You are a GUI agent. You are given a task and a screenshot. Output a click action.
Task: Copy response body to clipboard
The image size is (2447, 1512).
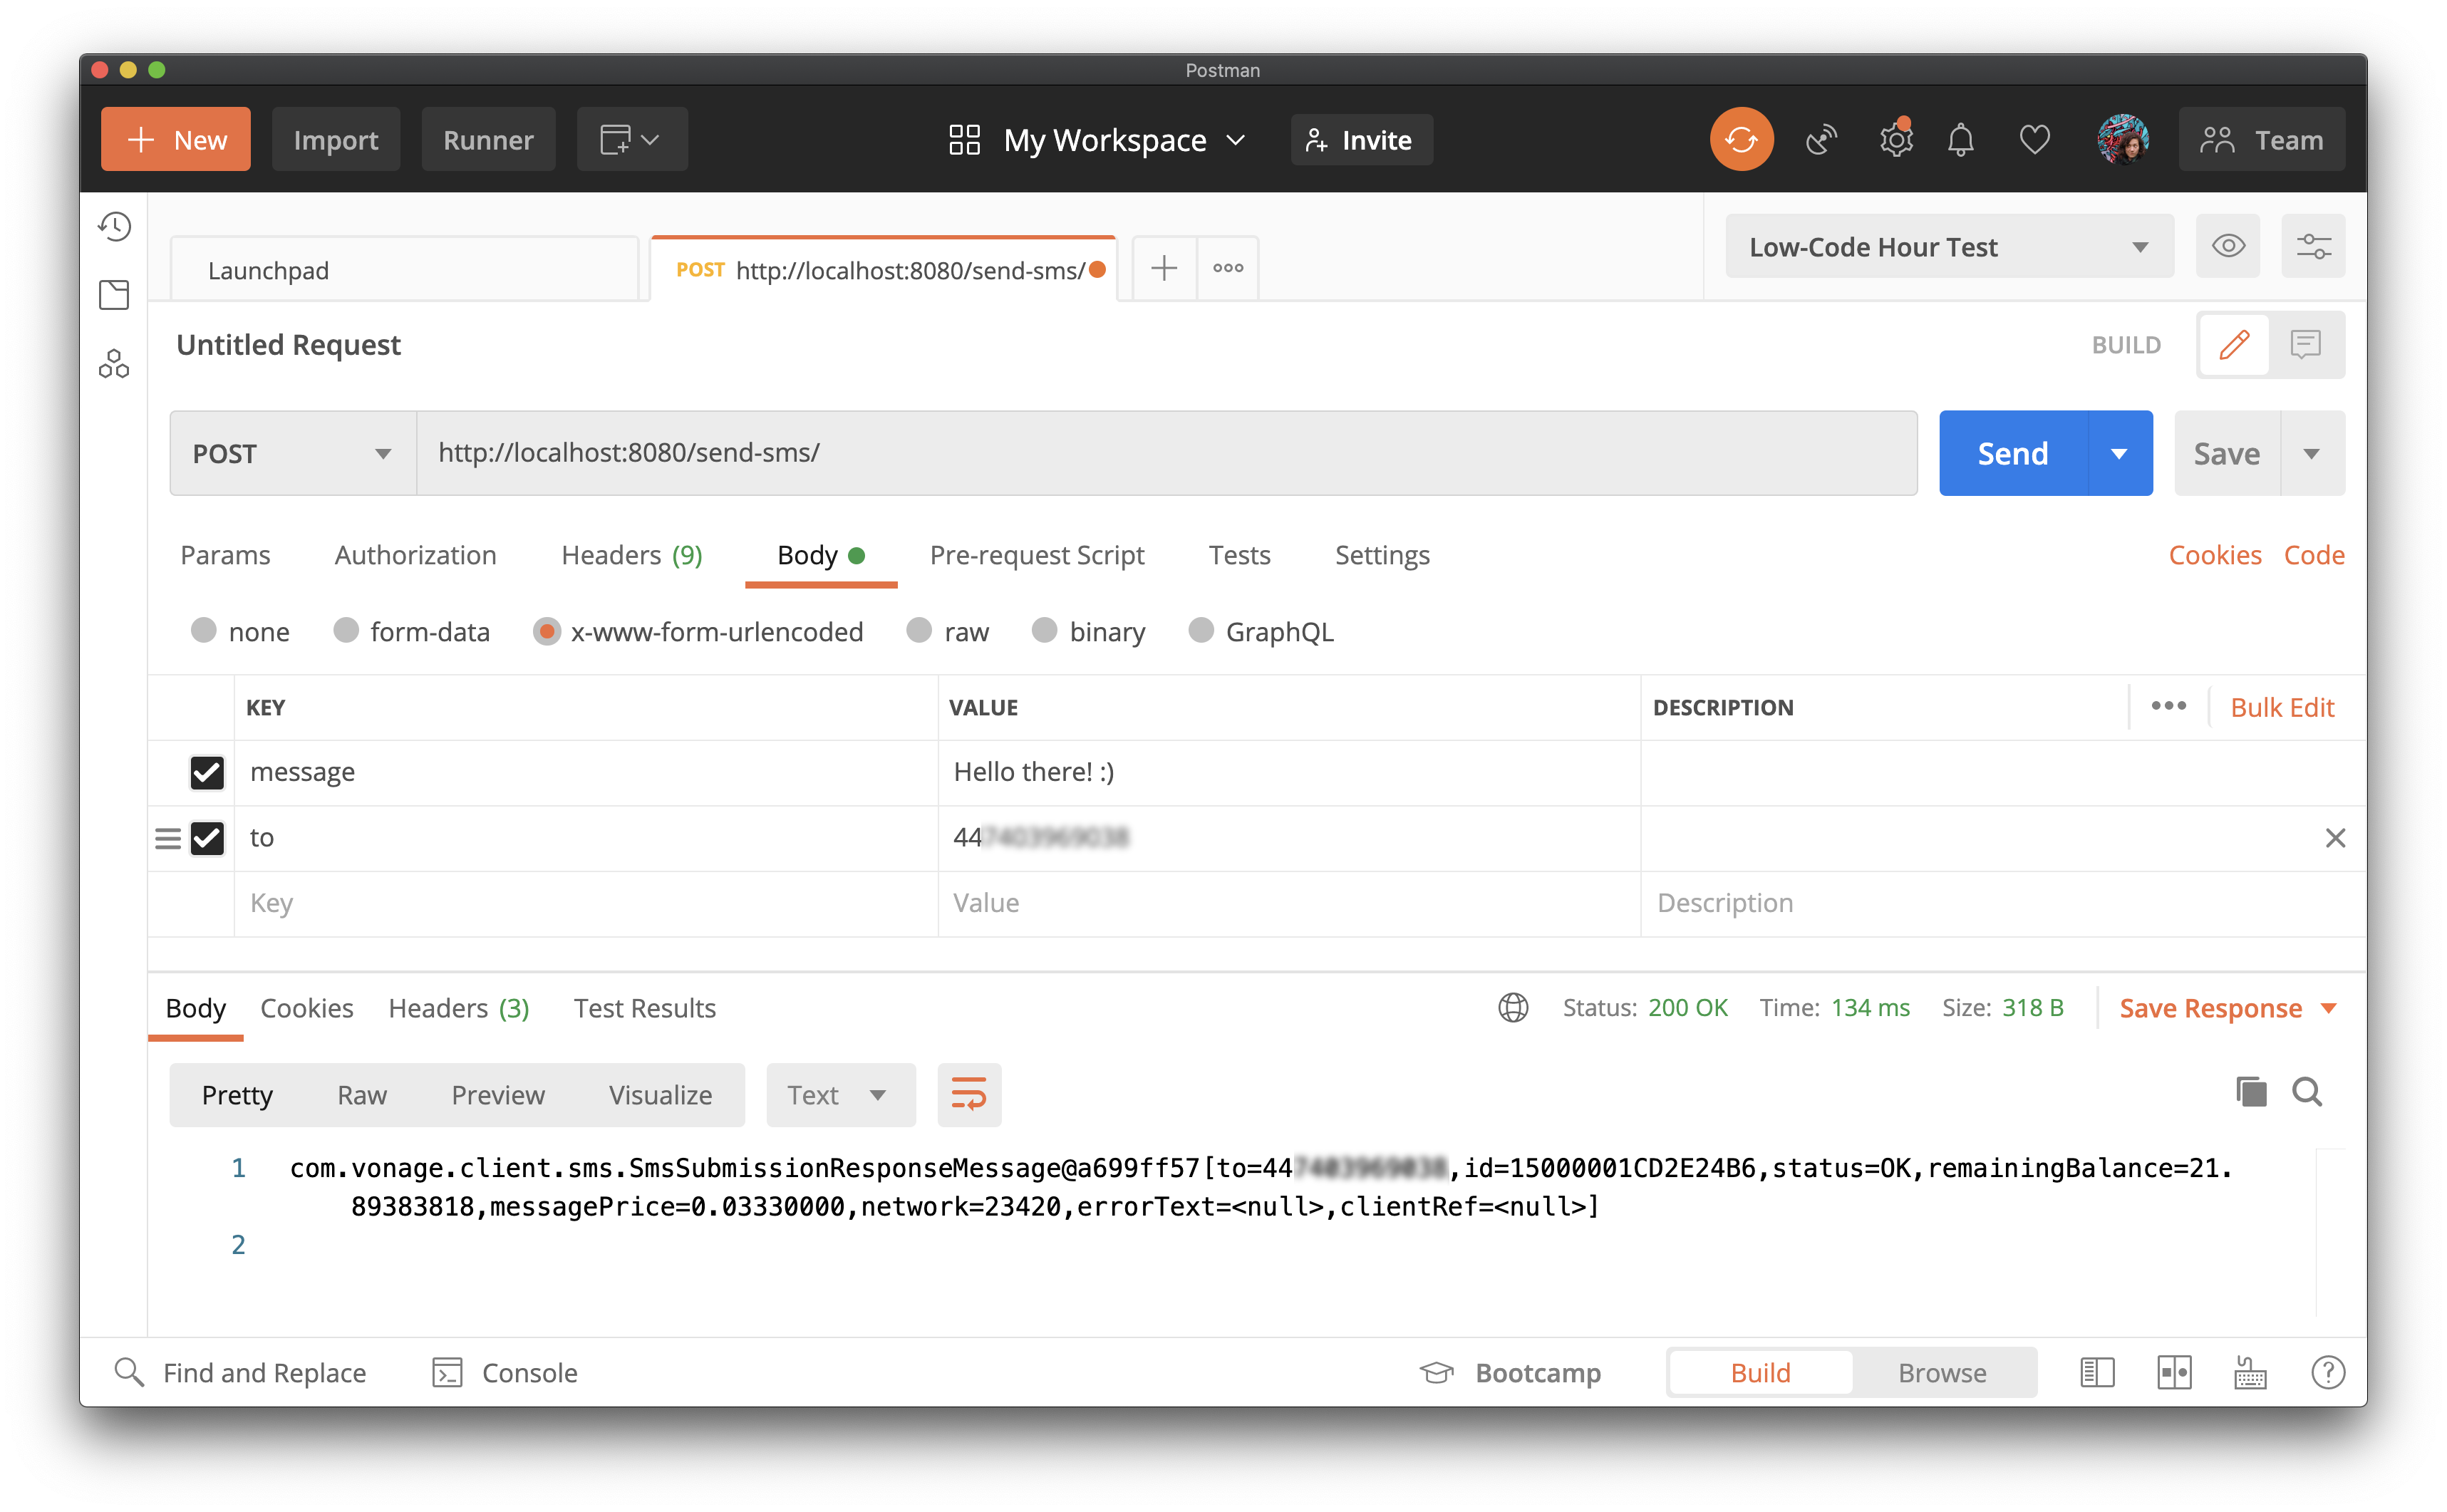[x=2250, y=1091]
